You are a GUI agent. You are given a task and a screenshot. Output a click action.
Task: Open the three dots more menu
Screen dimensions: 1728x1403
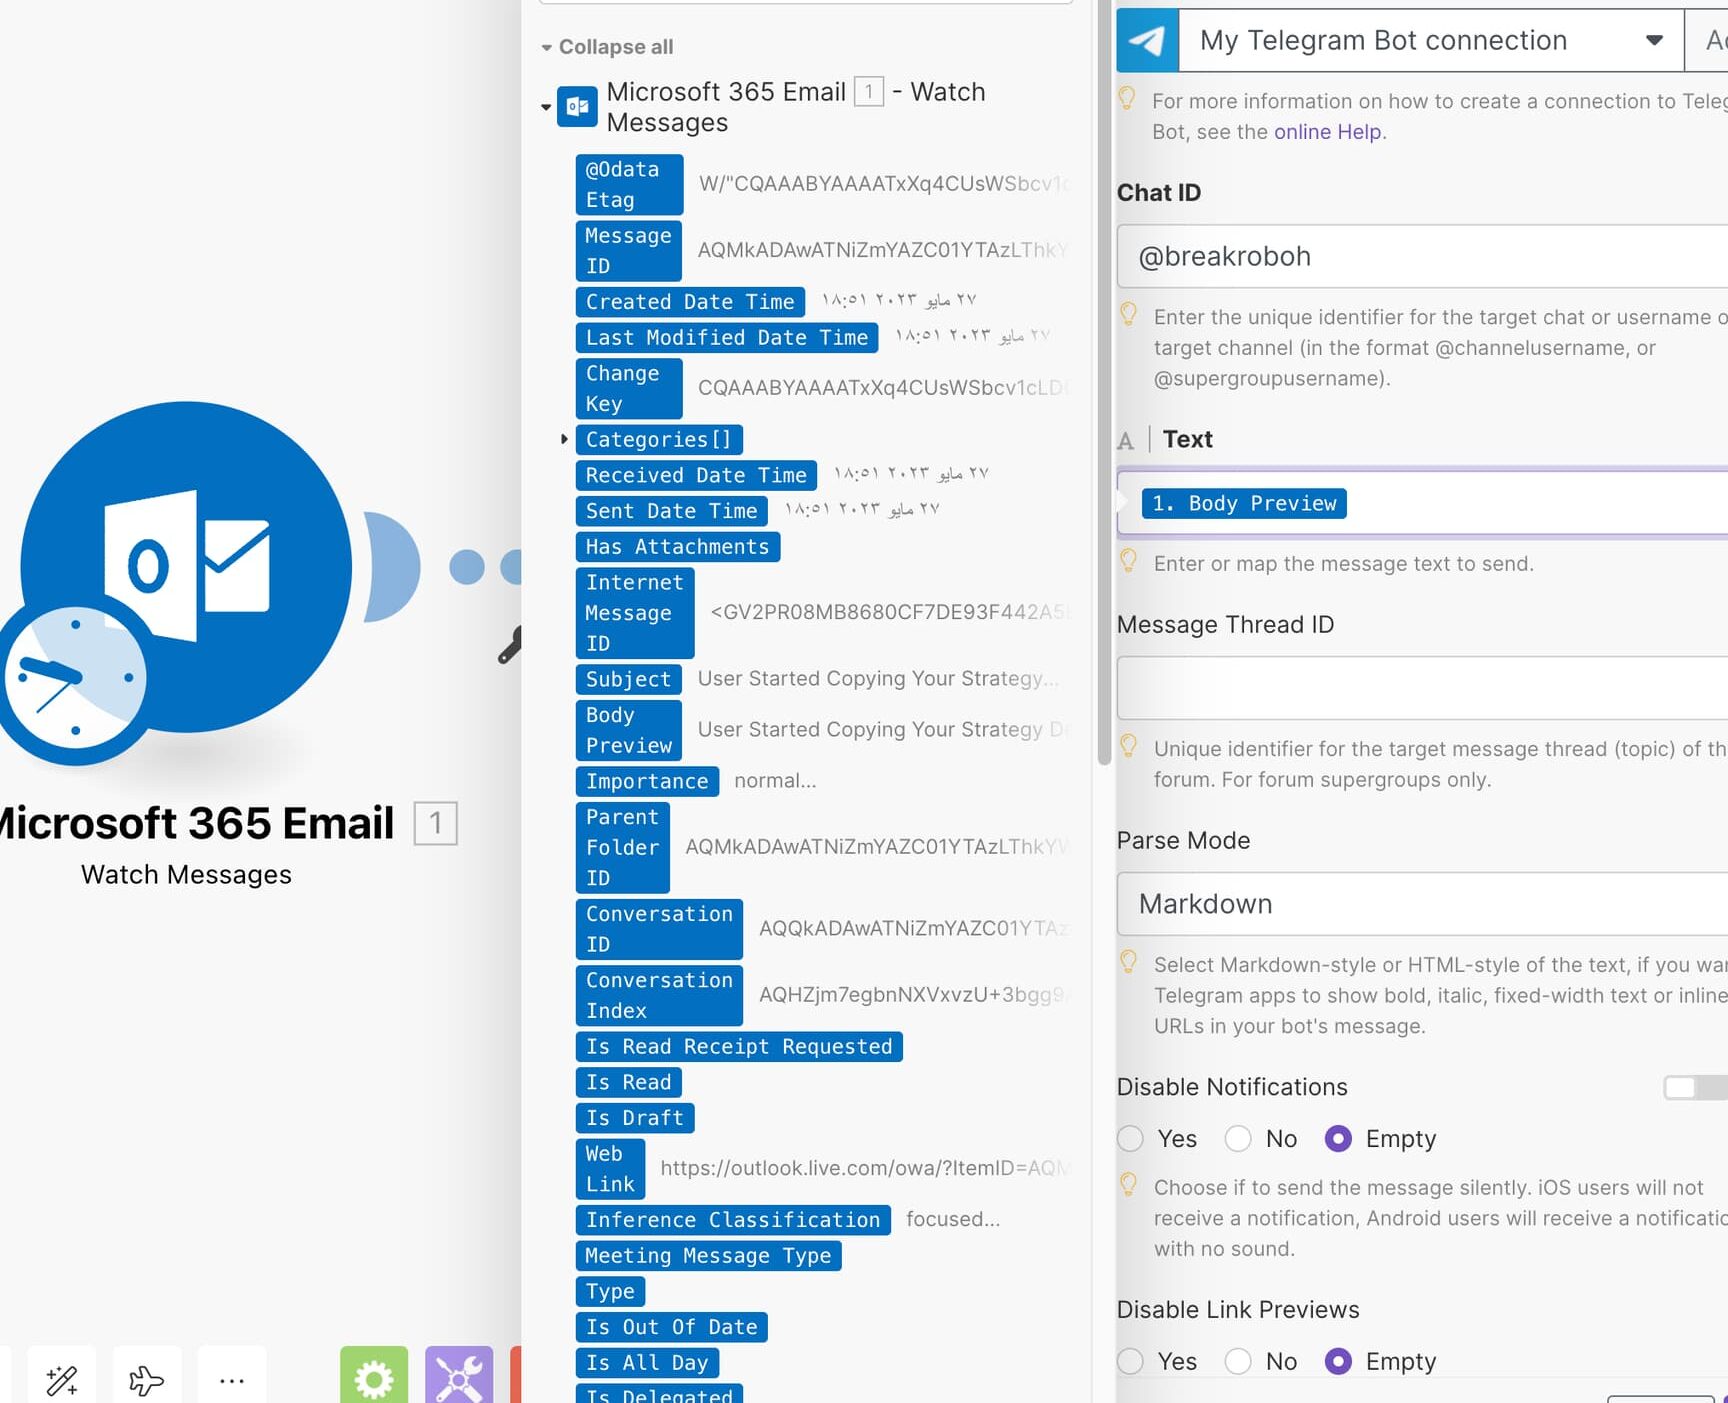pyautogui.click(x=232, y=1380)
